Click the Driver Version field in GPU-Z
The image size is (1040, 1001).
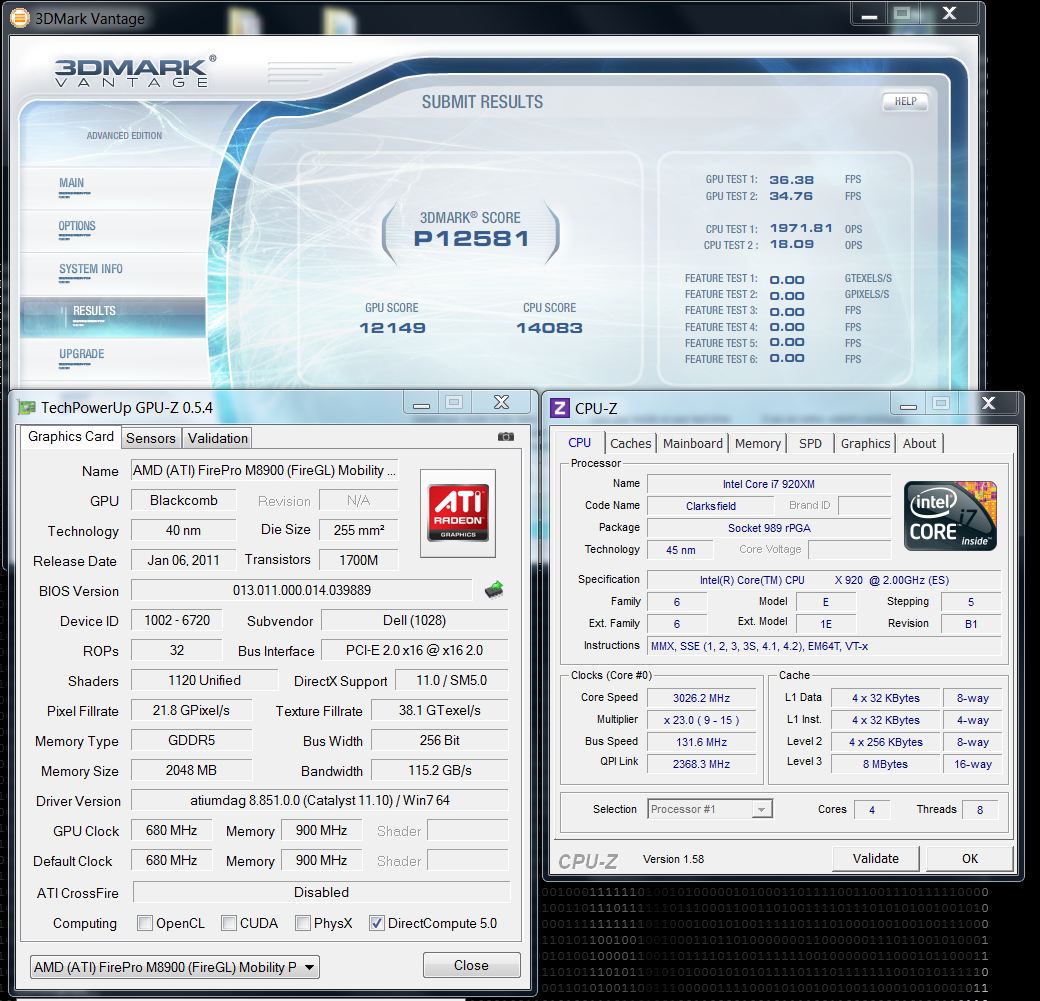click(x=320, y=800)
